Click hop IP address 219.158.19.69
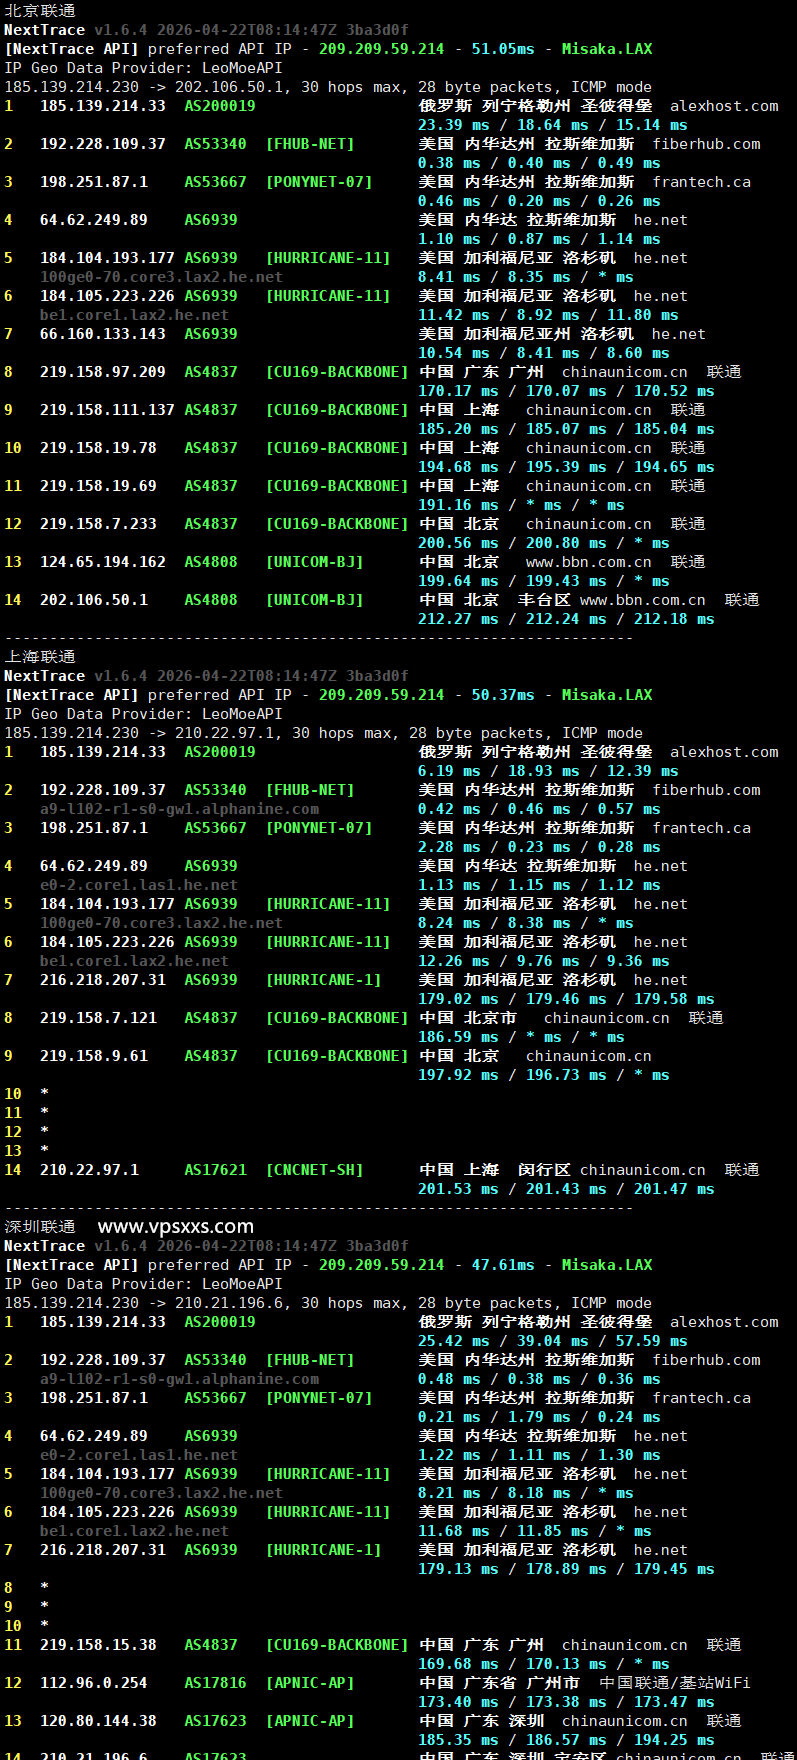 (x=98, y=485)
